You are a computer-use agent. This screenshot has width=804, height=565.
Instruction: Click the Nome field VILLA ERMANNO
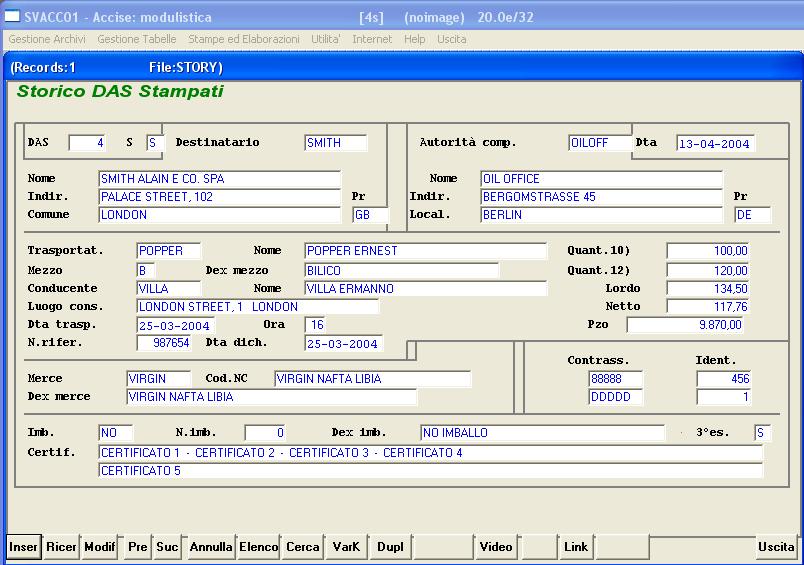point(426,289)
